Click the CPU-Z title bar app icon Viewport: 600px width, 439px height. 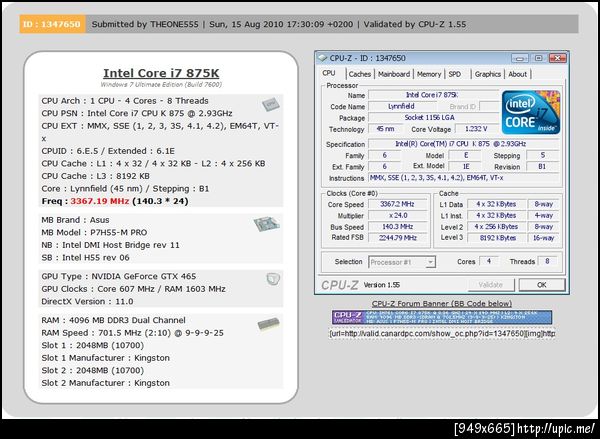tap(322, 58)
